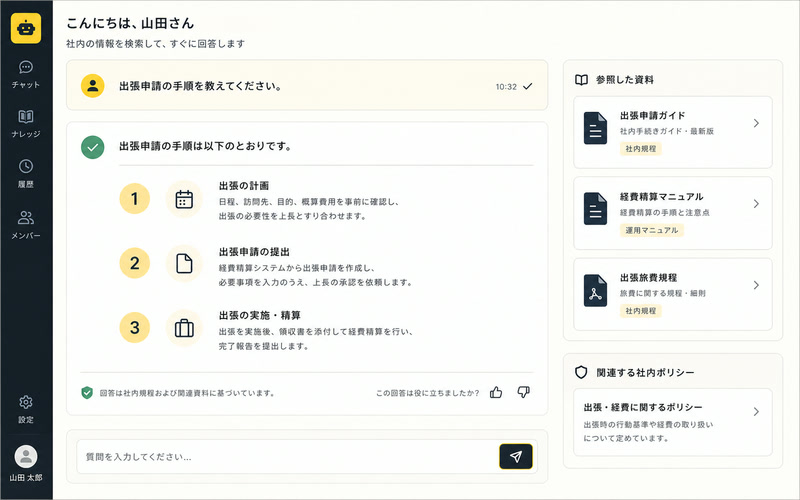Click the 出張申請の手順は以下のとおりです。 answer heading
The width and height of the screenshot is (800, 500).
coord(206,146)
